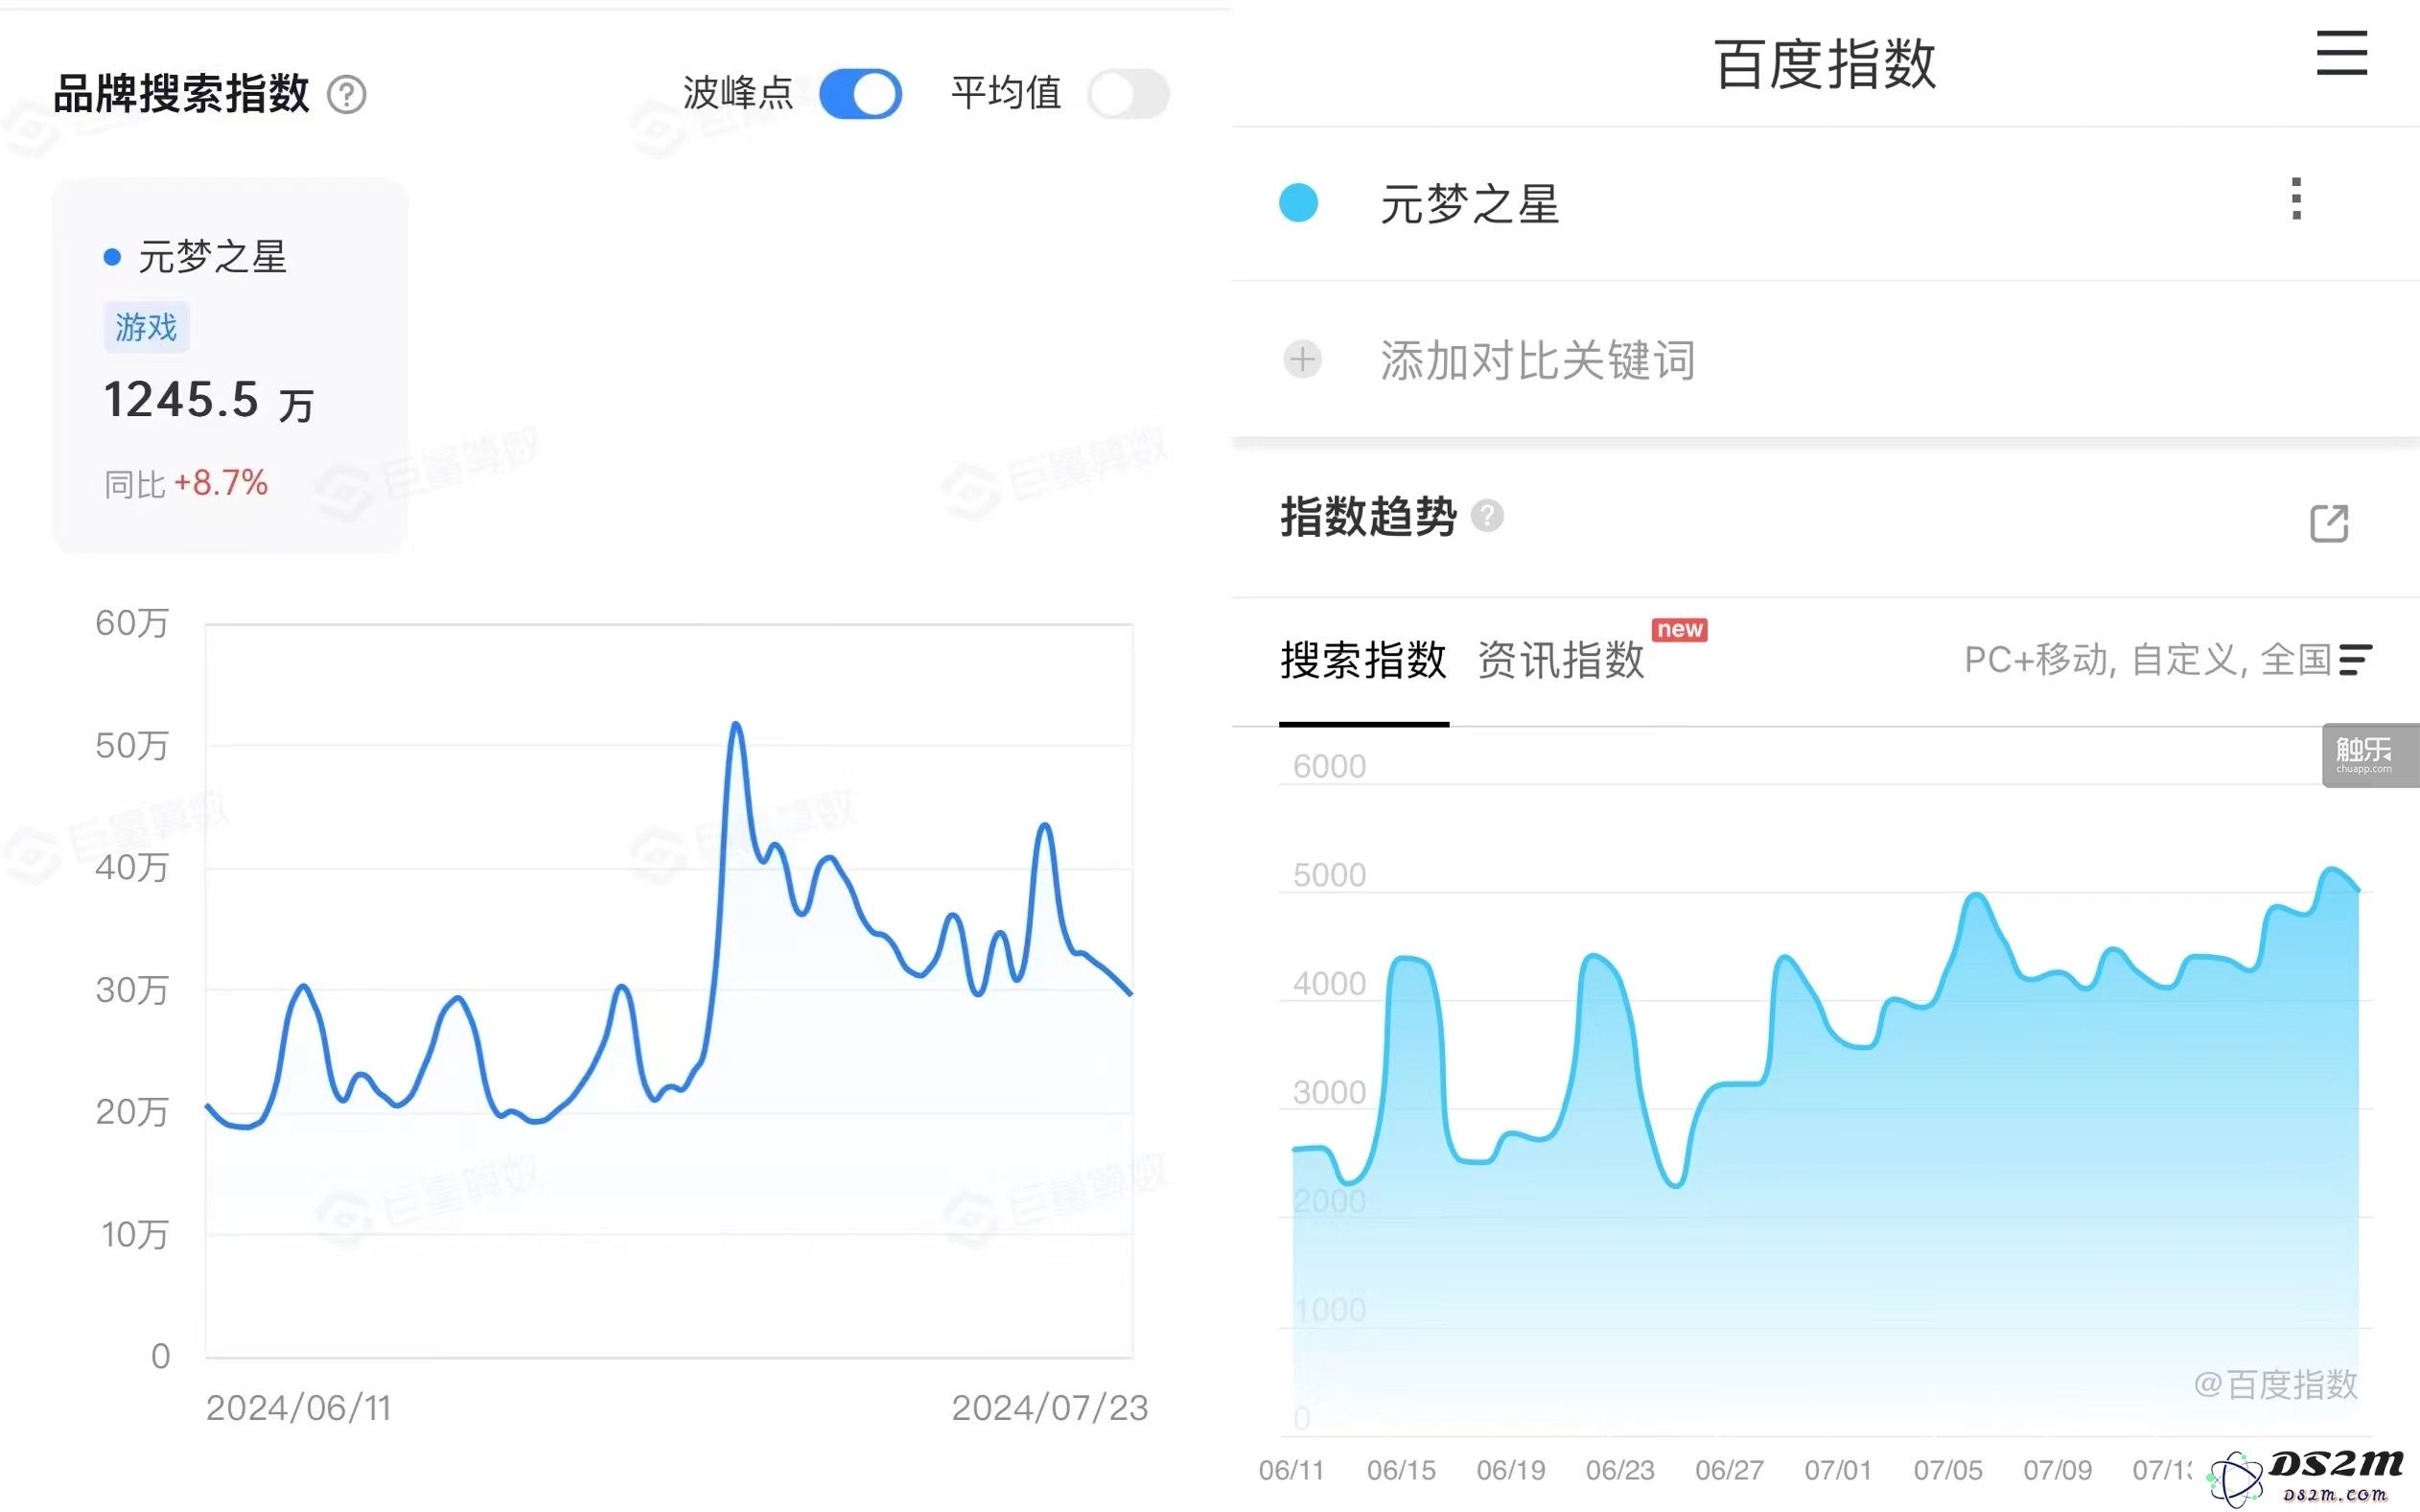This screenshot has height=1512, width=2420.
Task: Click the 2024/07/23 end date label
Action: pos(1049,1408)
